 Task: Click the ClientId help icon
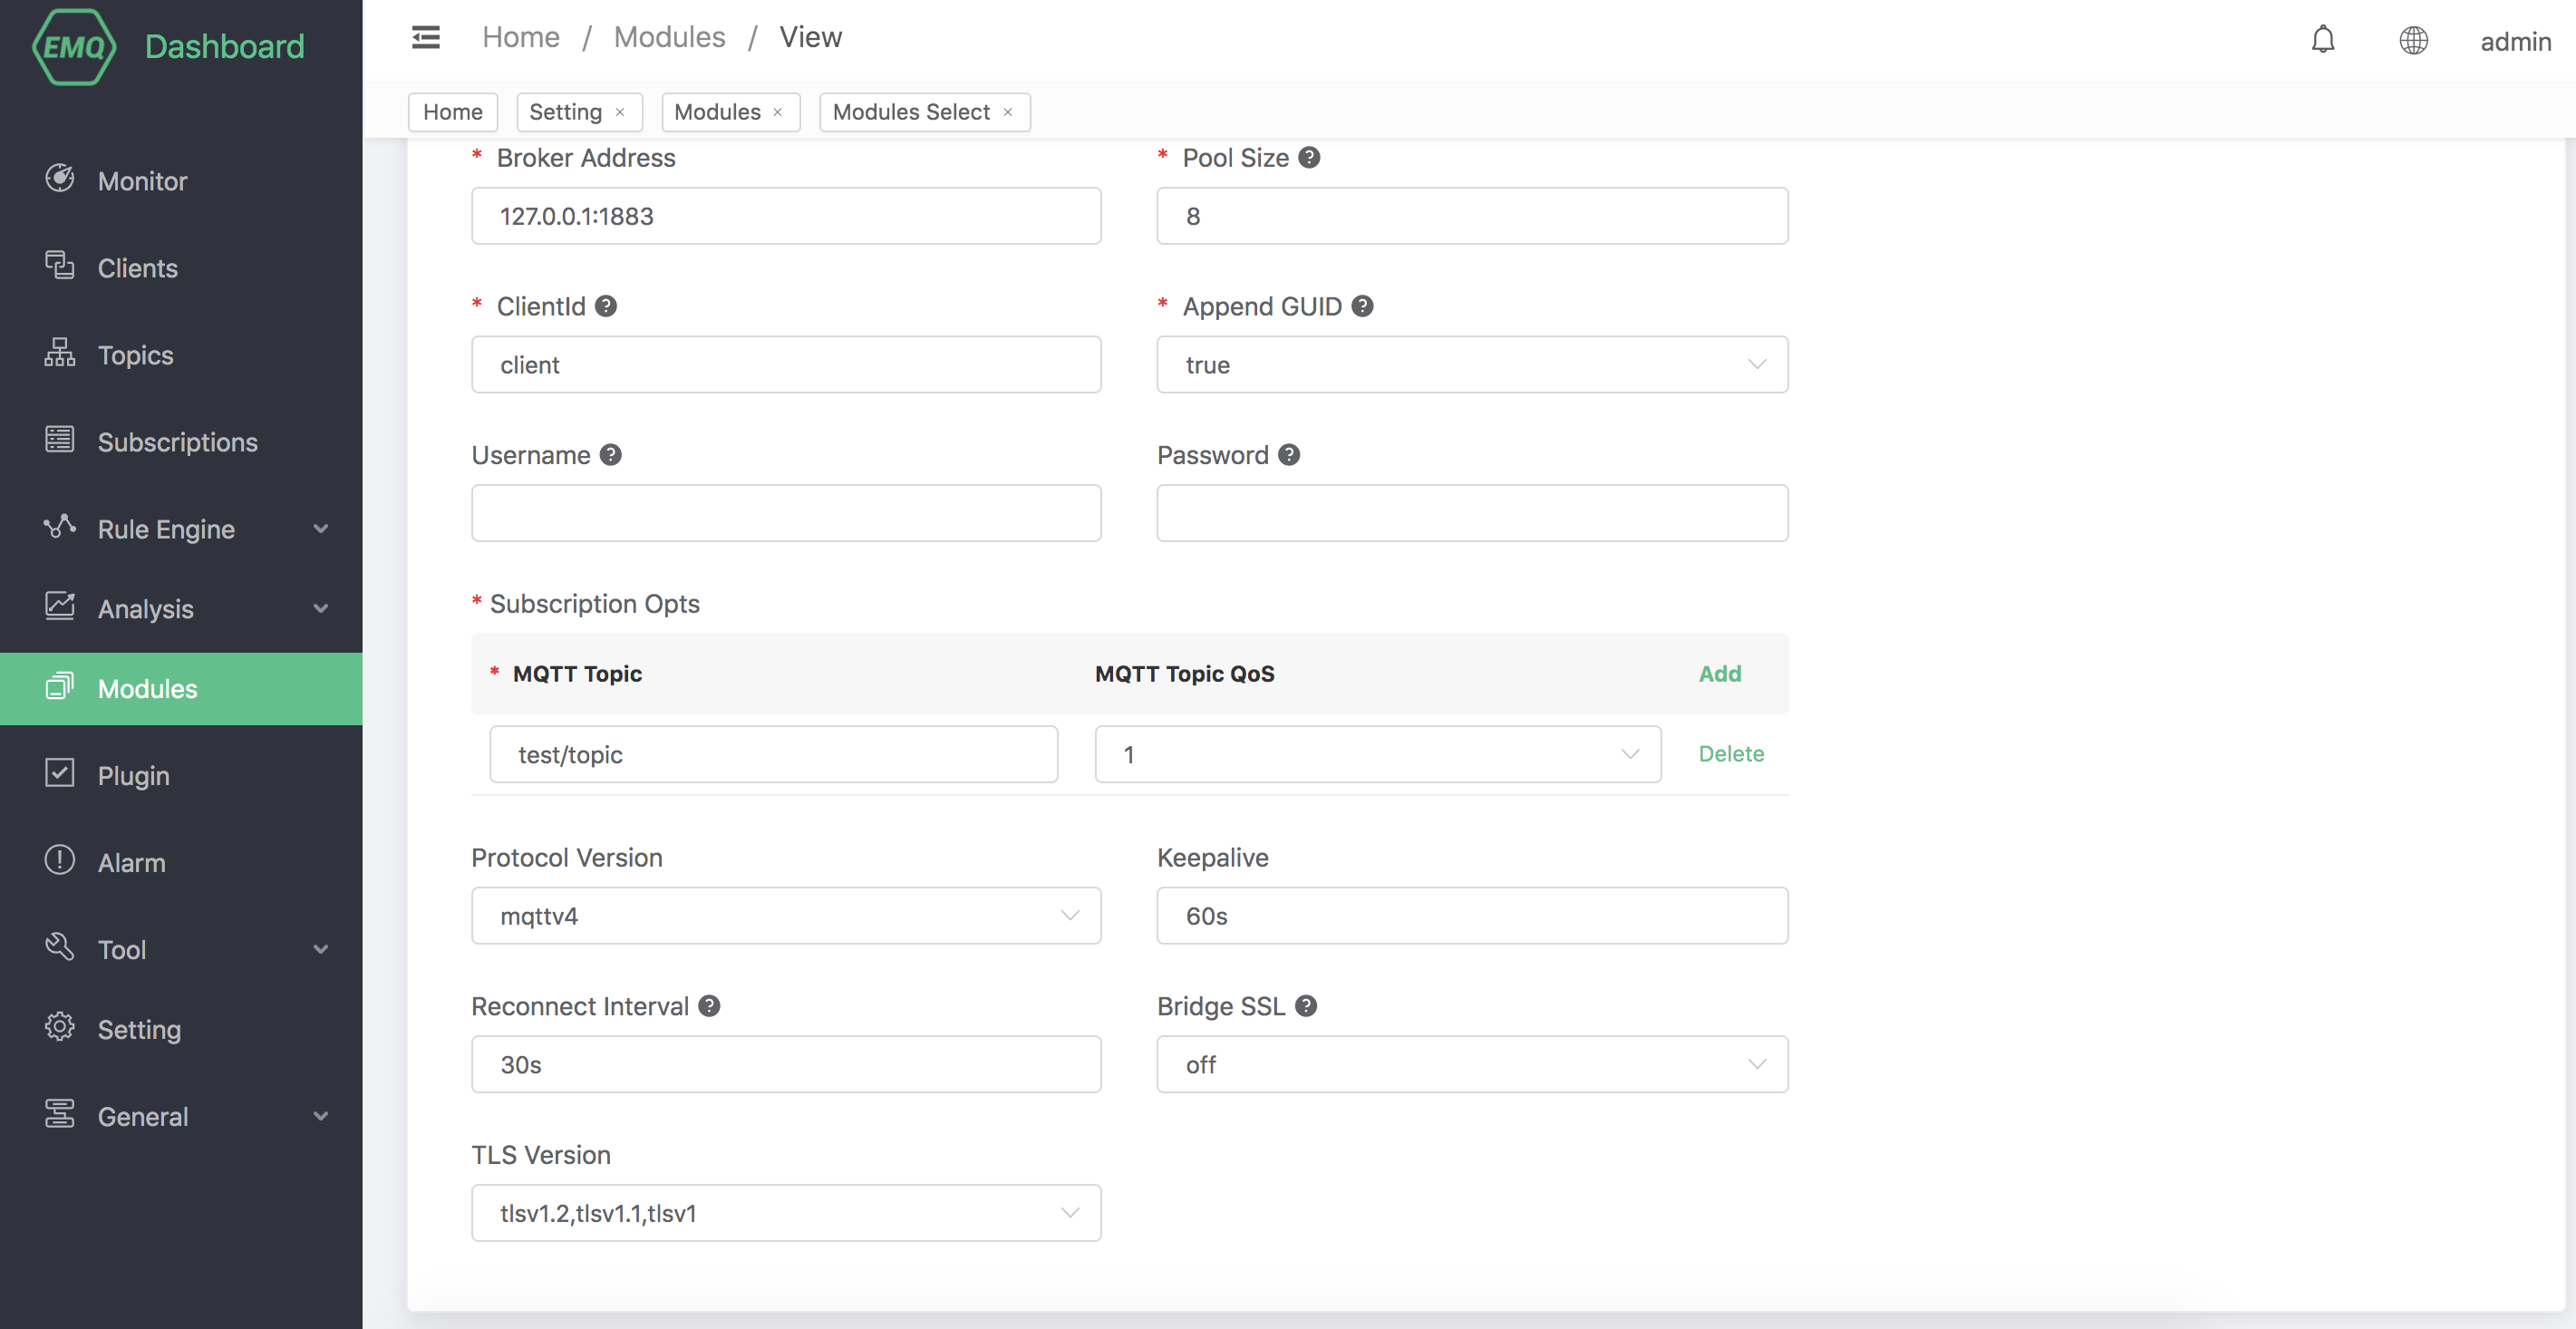[606, 306]
